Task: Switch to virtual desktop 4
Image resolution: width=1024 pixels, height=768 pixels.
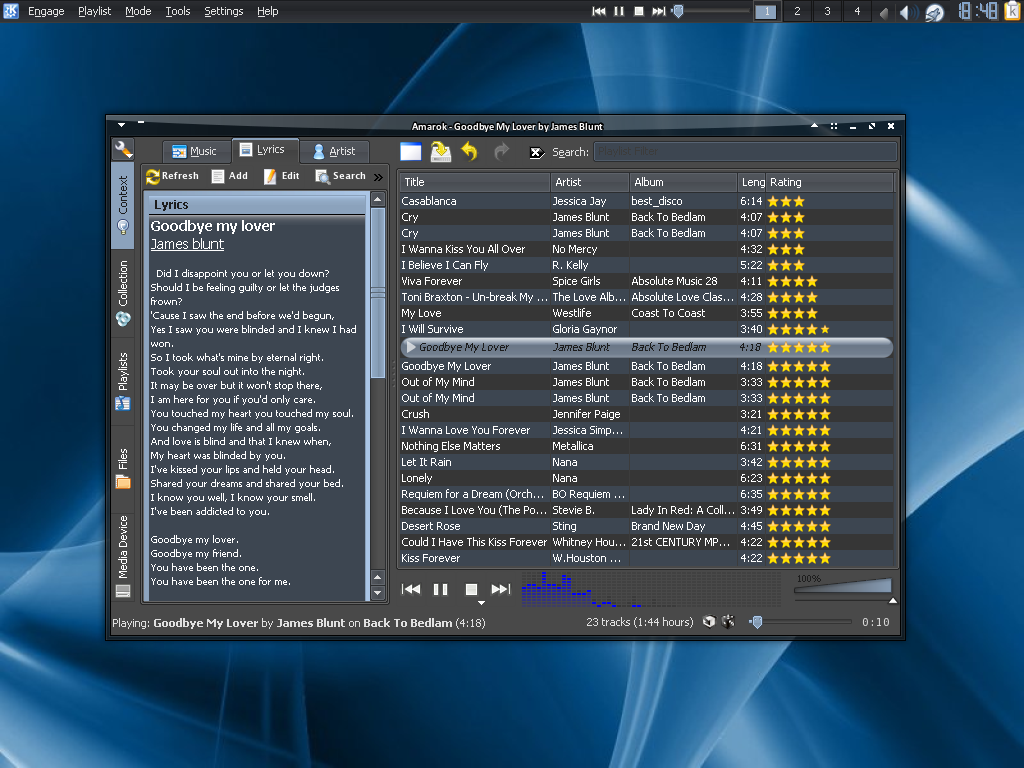Action: pyautogui.click(x=857, y=11)
